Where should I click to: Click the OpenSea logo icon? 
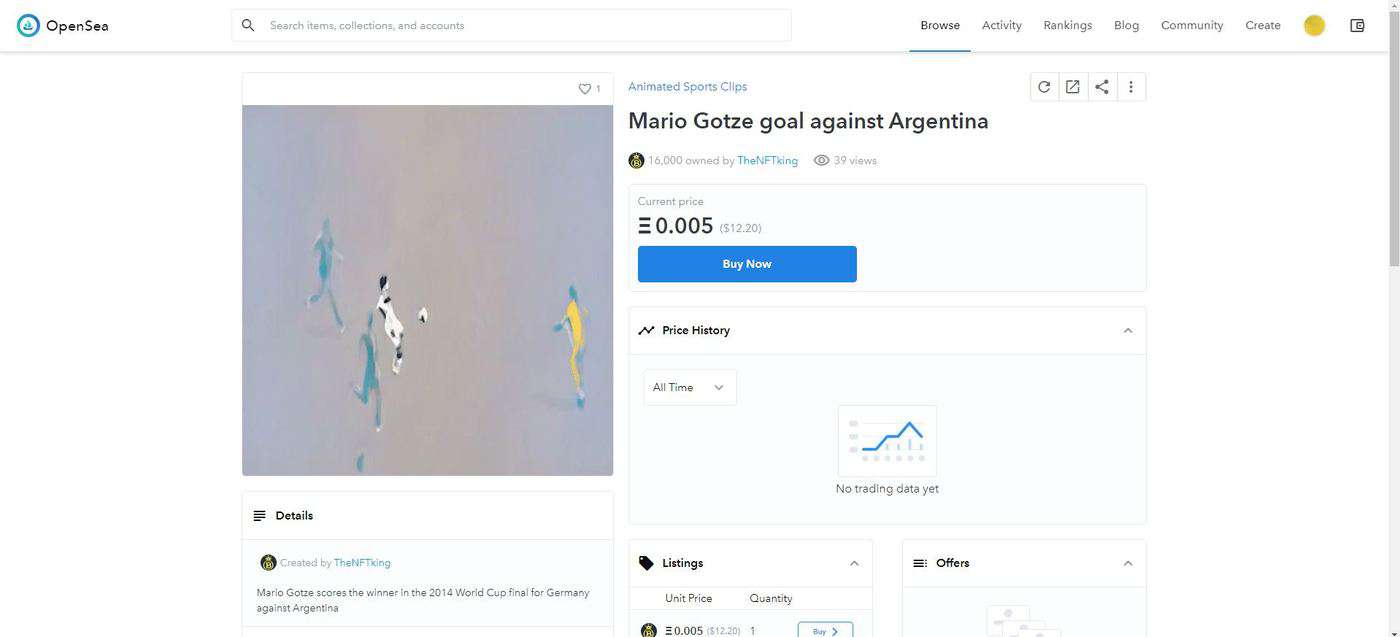pyautogui.click(x=28, y=25)
